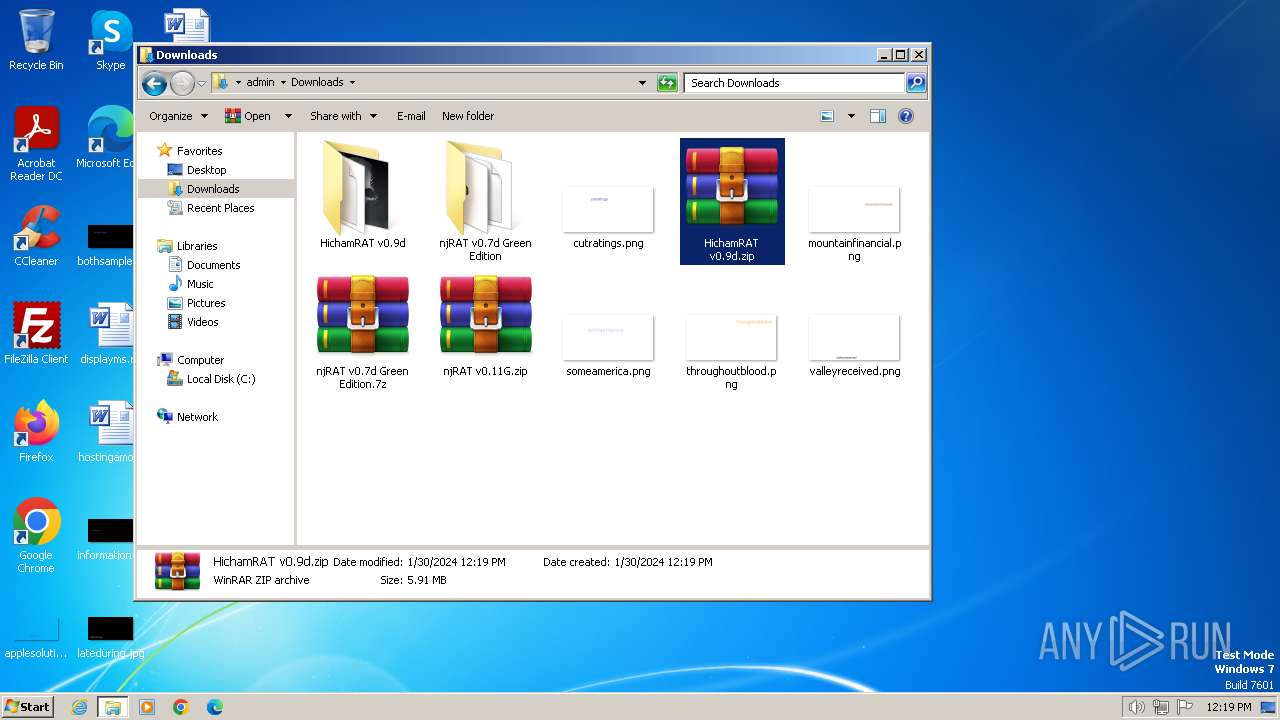Click the Action Center flag icon
Viewport: 1280px width, 720px height.
[1185, 707]
